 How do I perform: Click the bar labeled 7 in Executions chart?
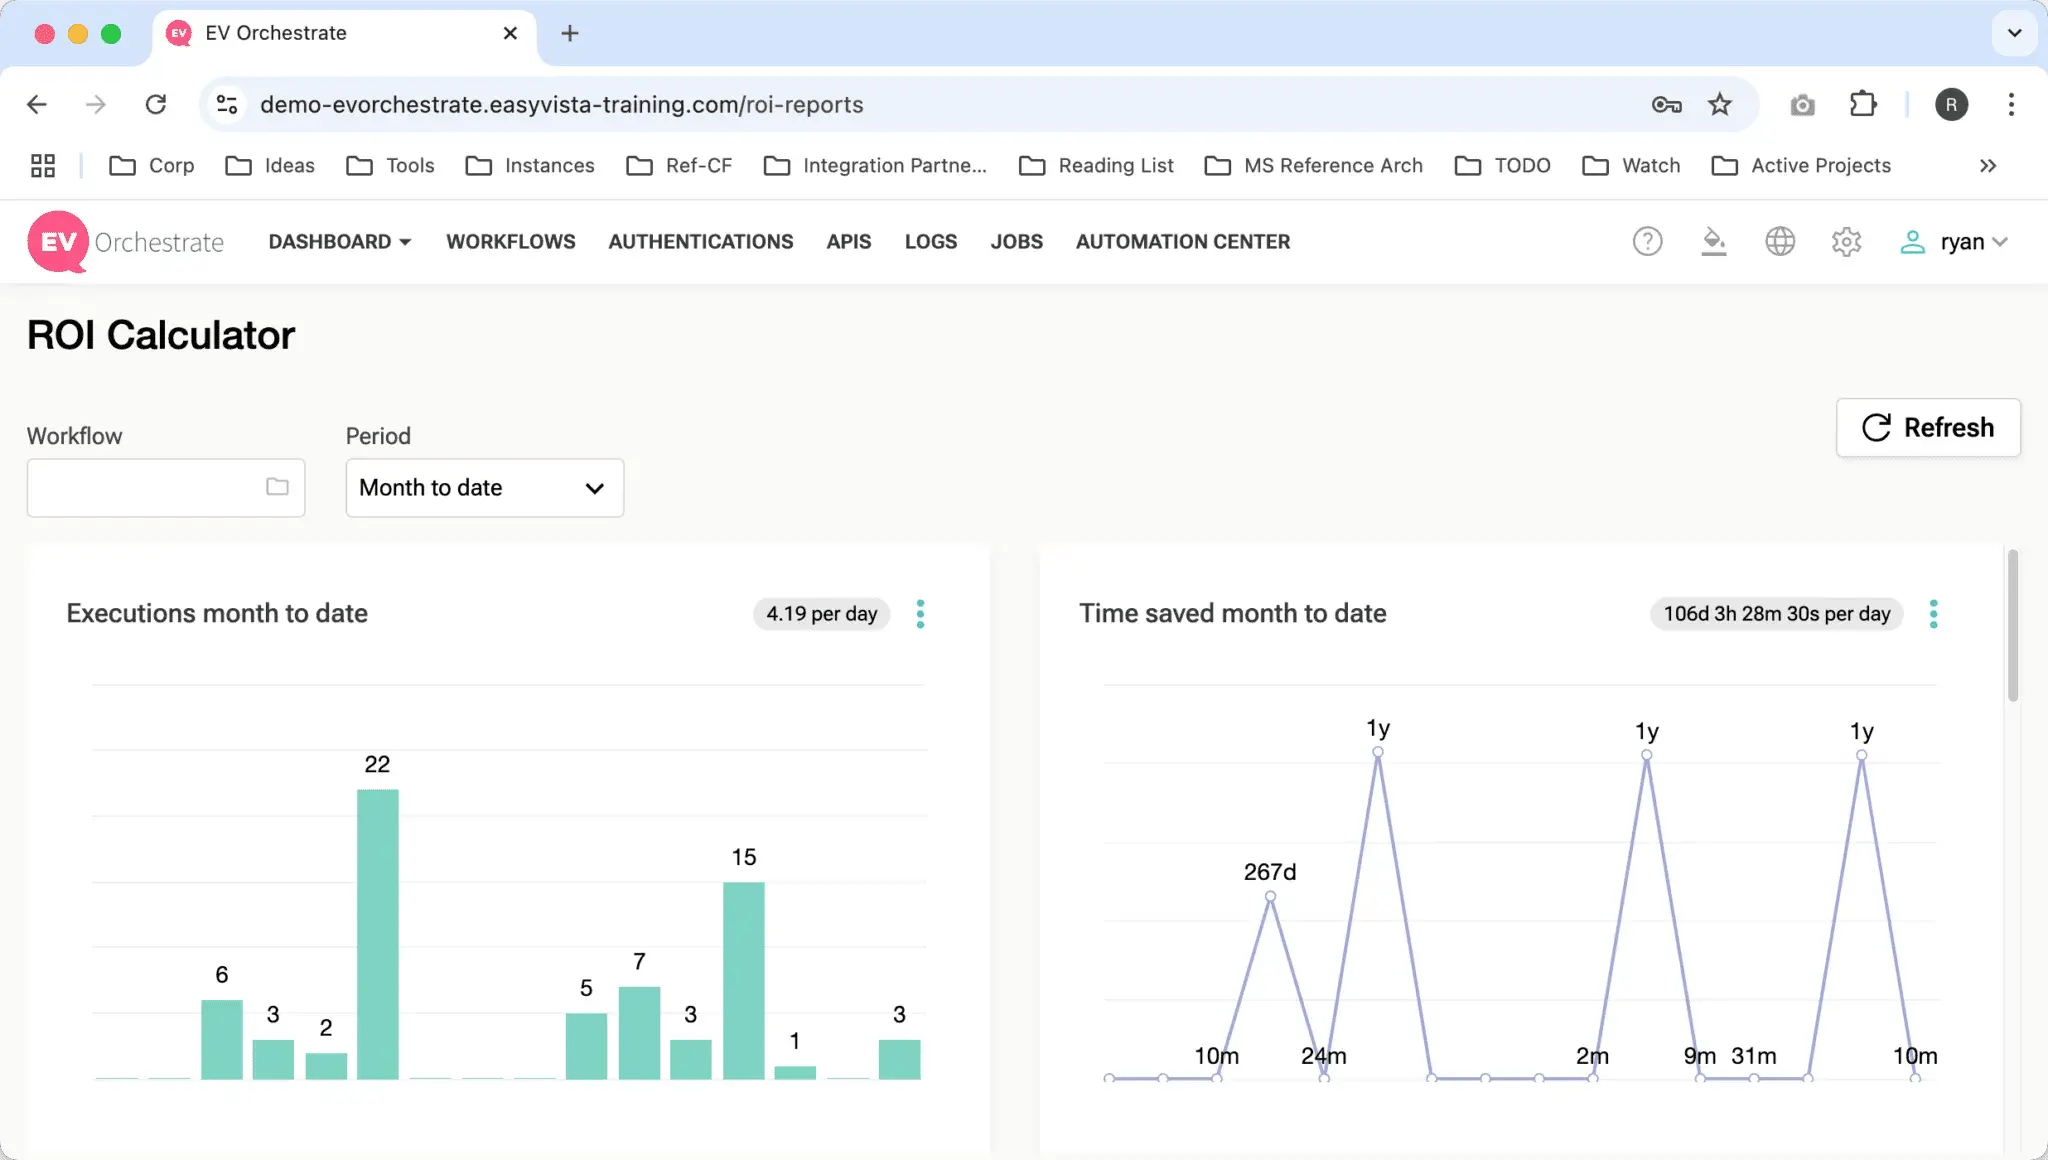[x=639, y=1033]
